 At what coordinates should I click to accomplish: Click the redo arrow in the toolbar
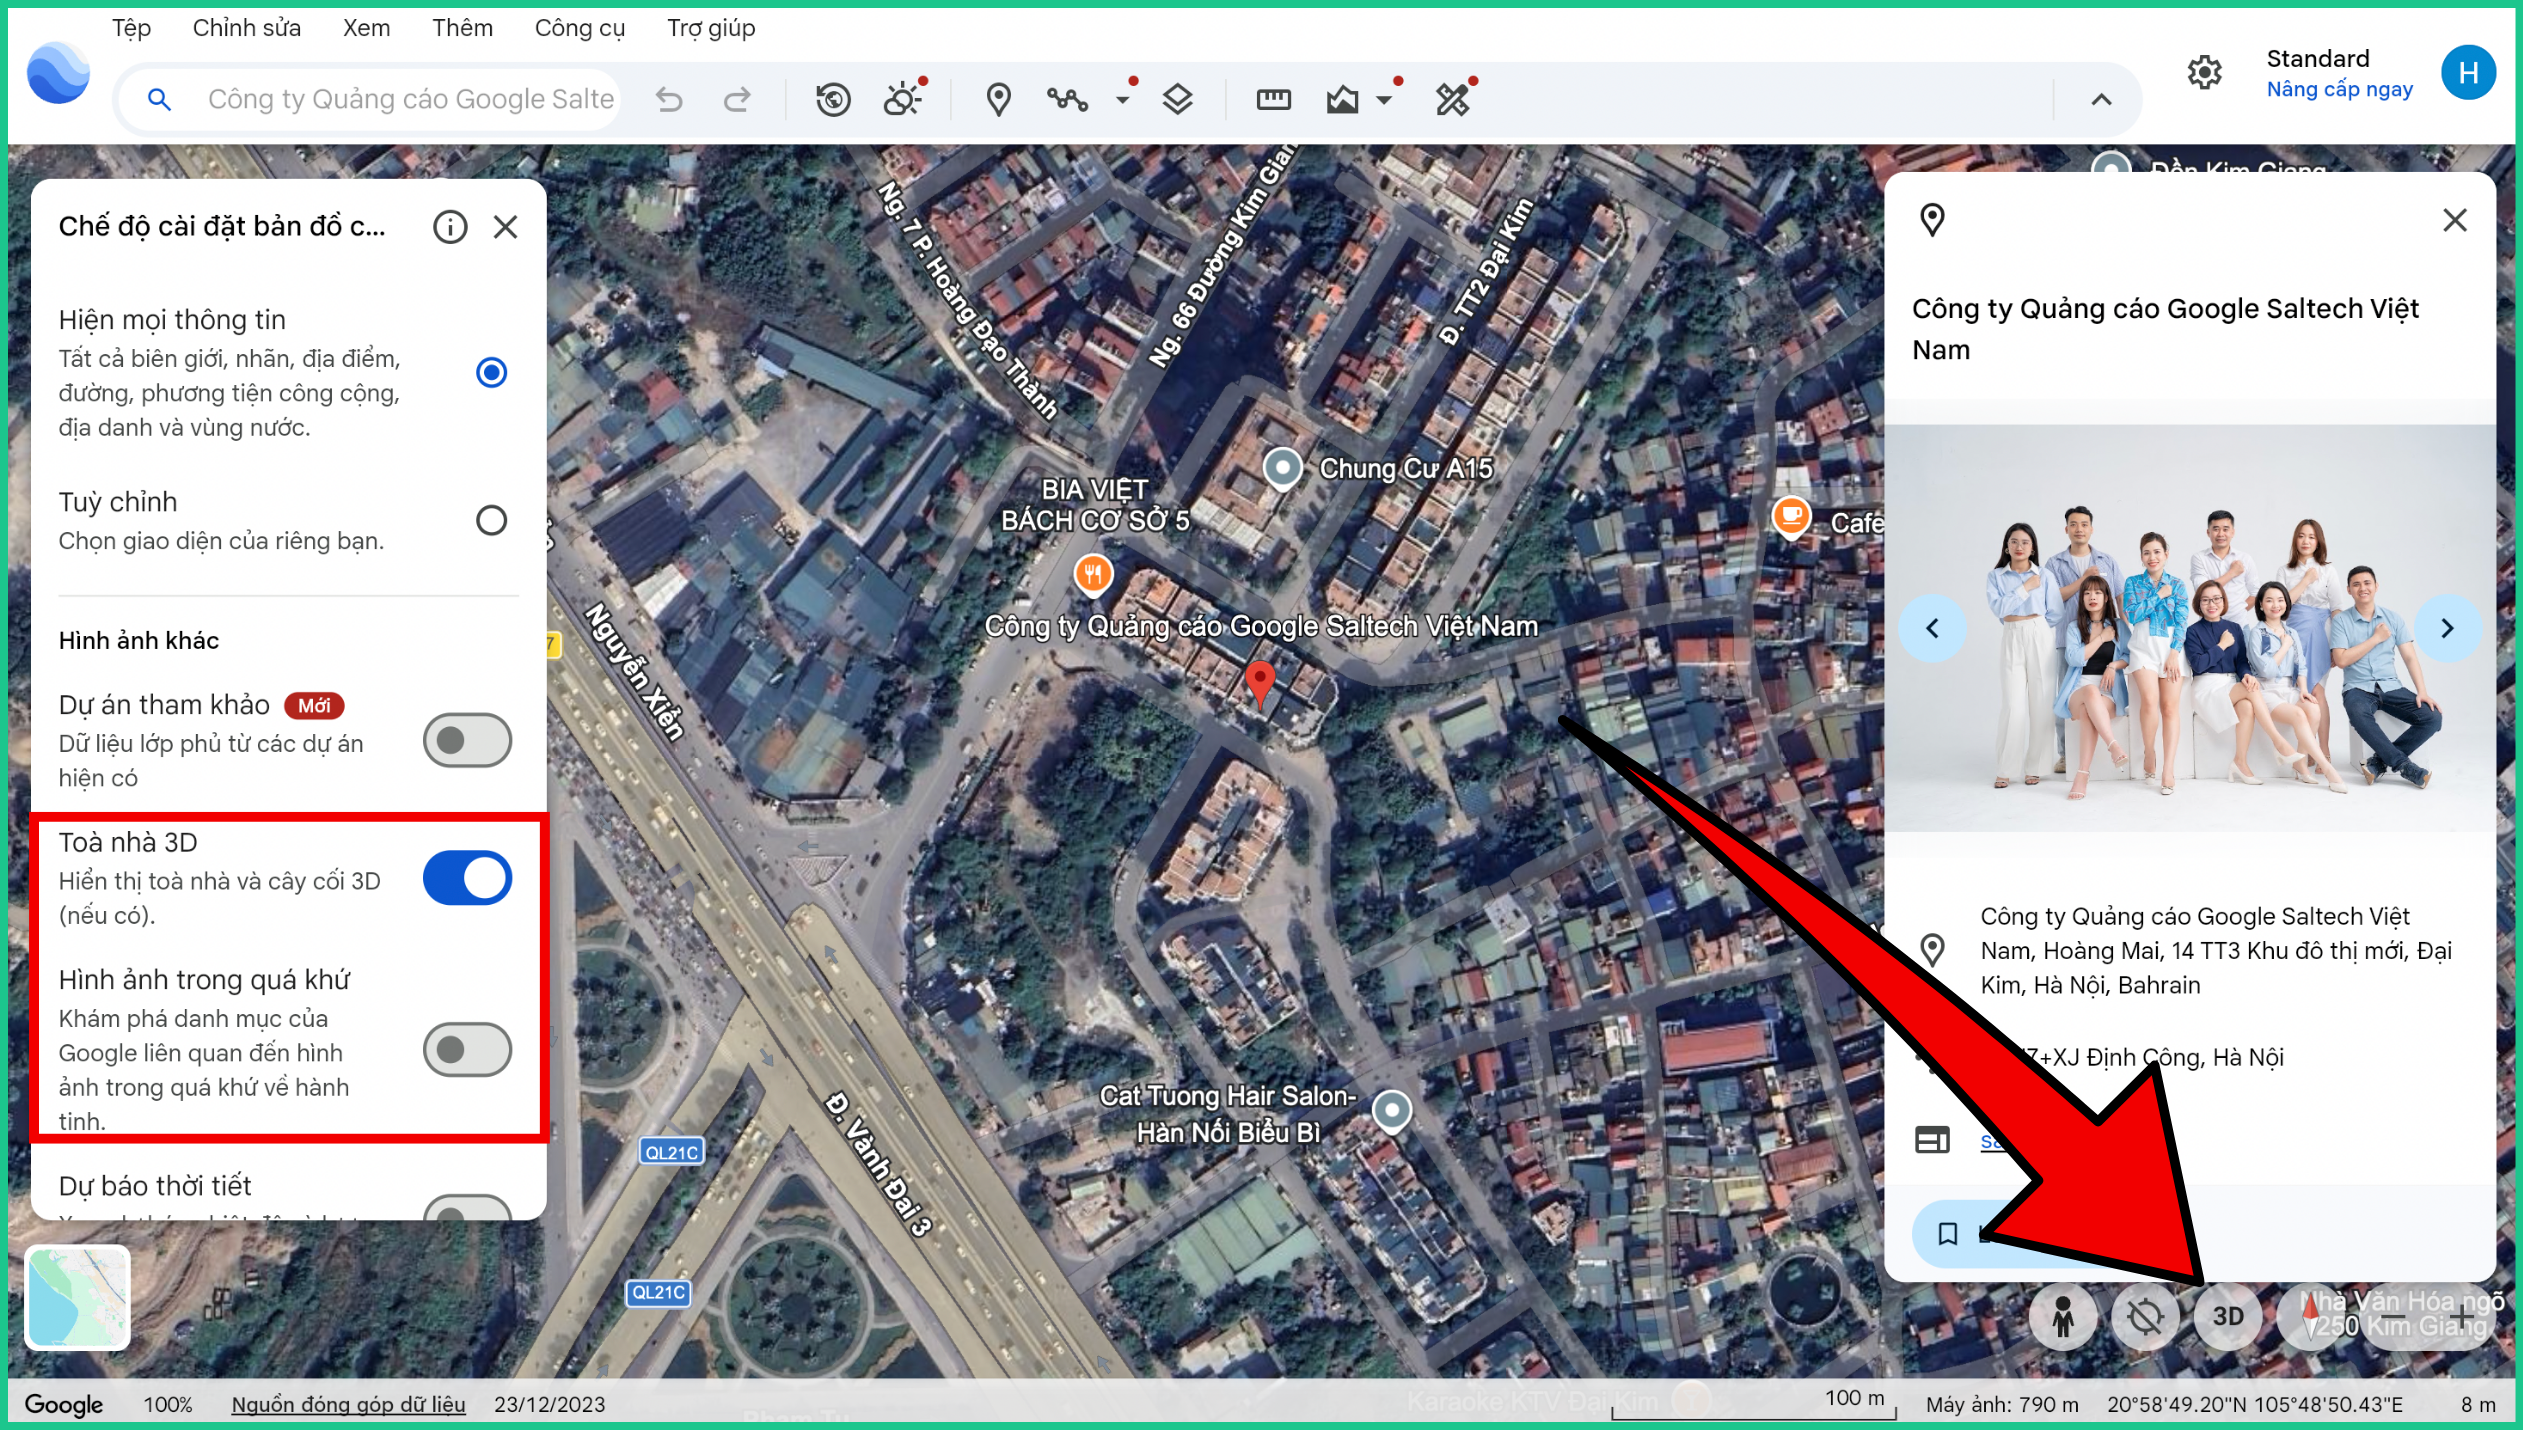click(x=737, y=99)
